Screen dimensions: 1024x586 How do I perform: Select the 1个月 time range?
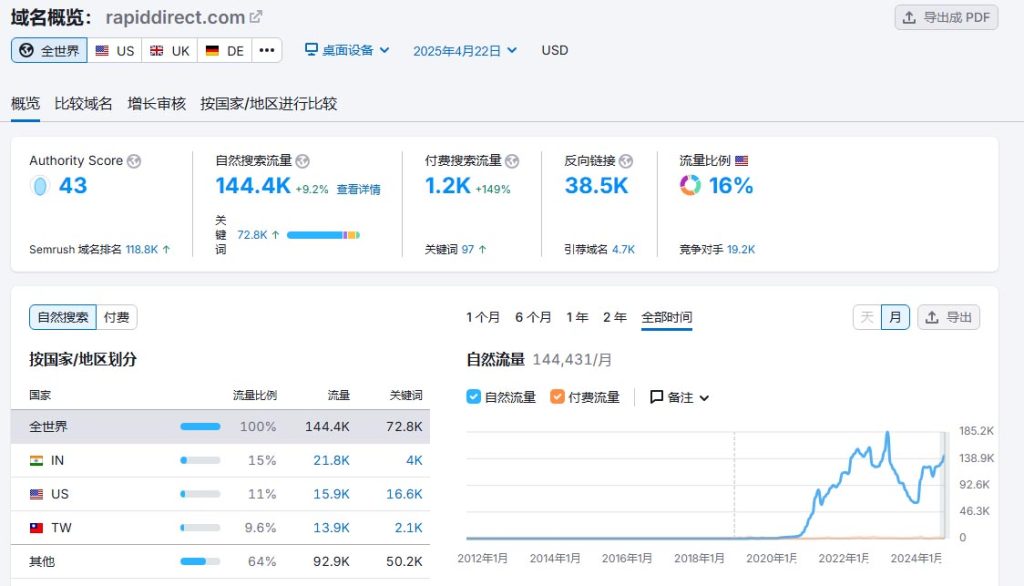click(483, 317)
